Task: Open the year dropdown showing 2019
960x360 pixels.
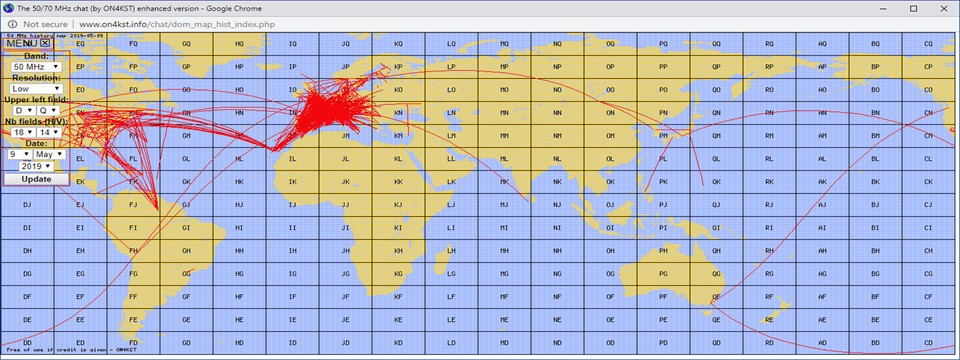Action: pyautogui.click(x=36, y=166)
